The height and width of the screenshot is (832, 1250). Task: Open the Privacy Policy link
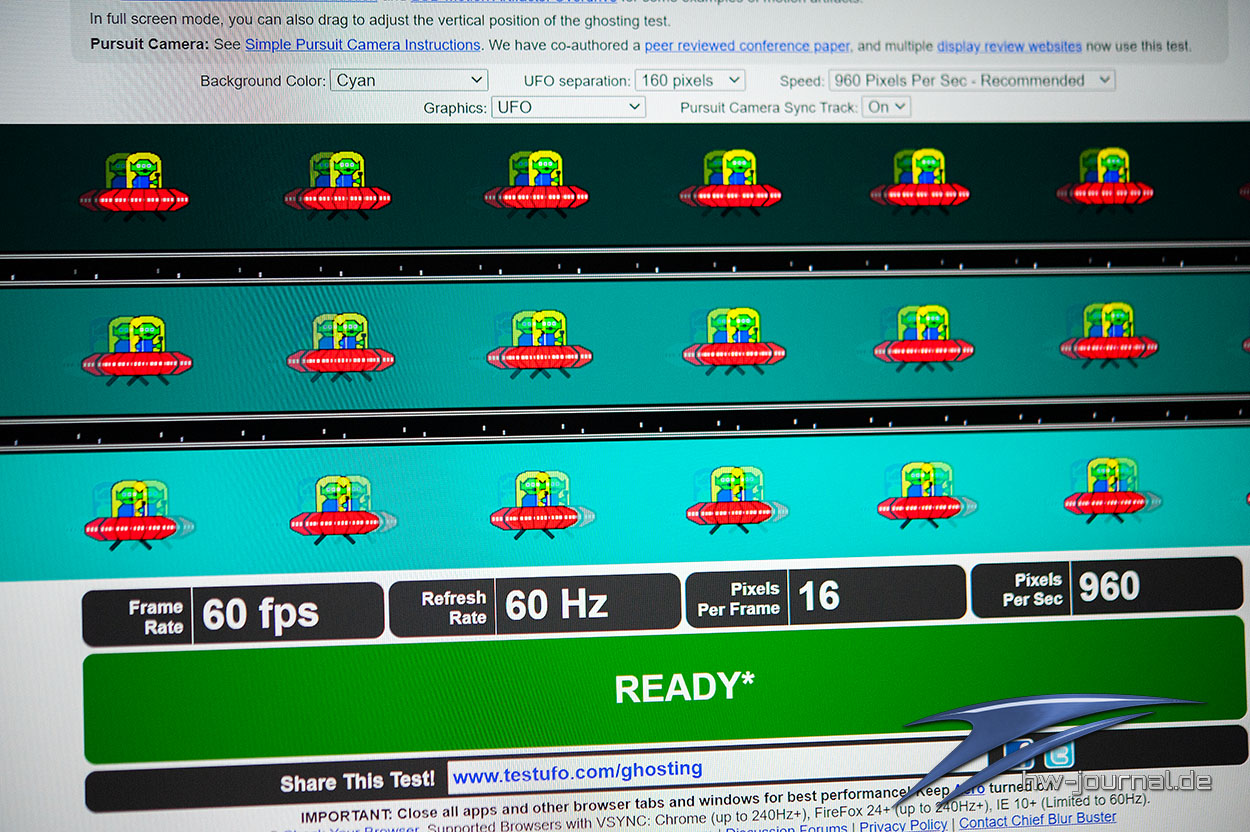(x=903, y=825)
